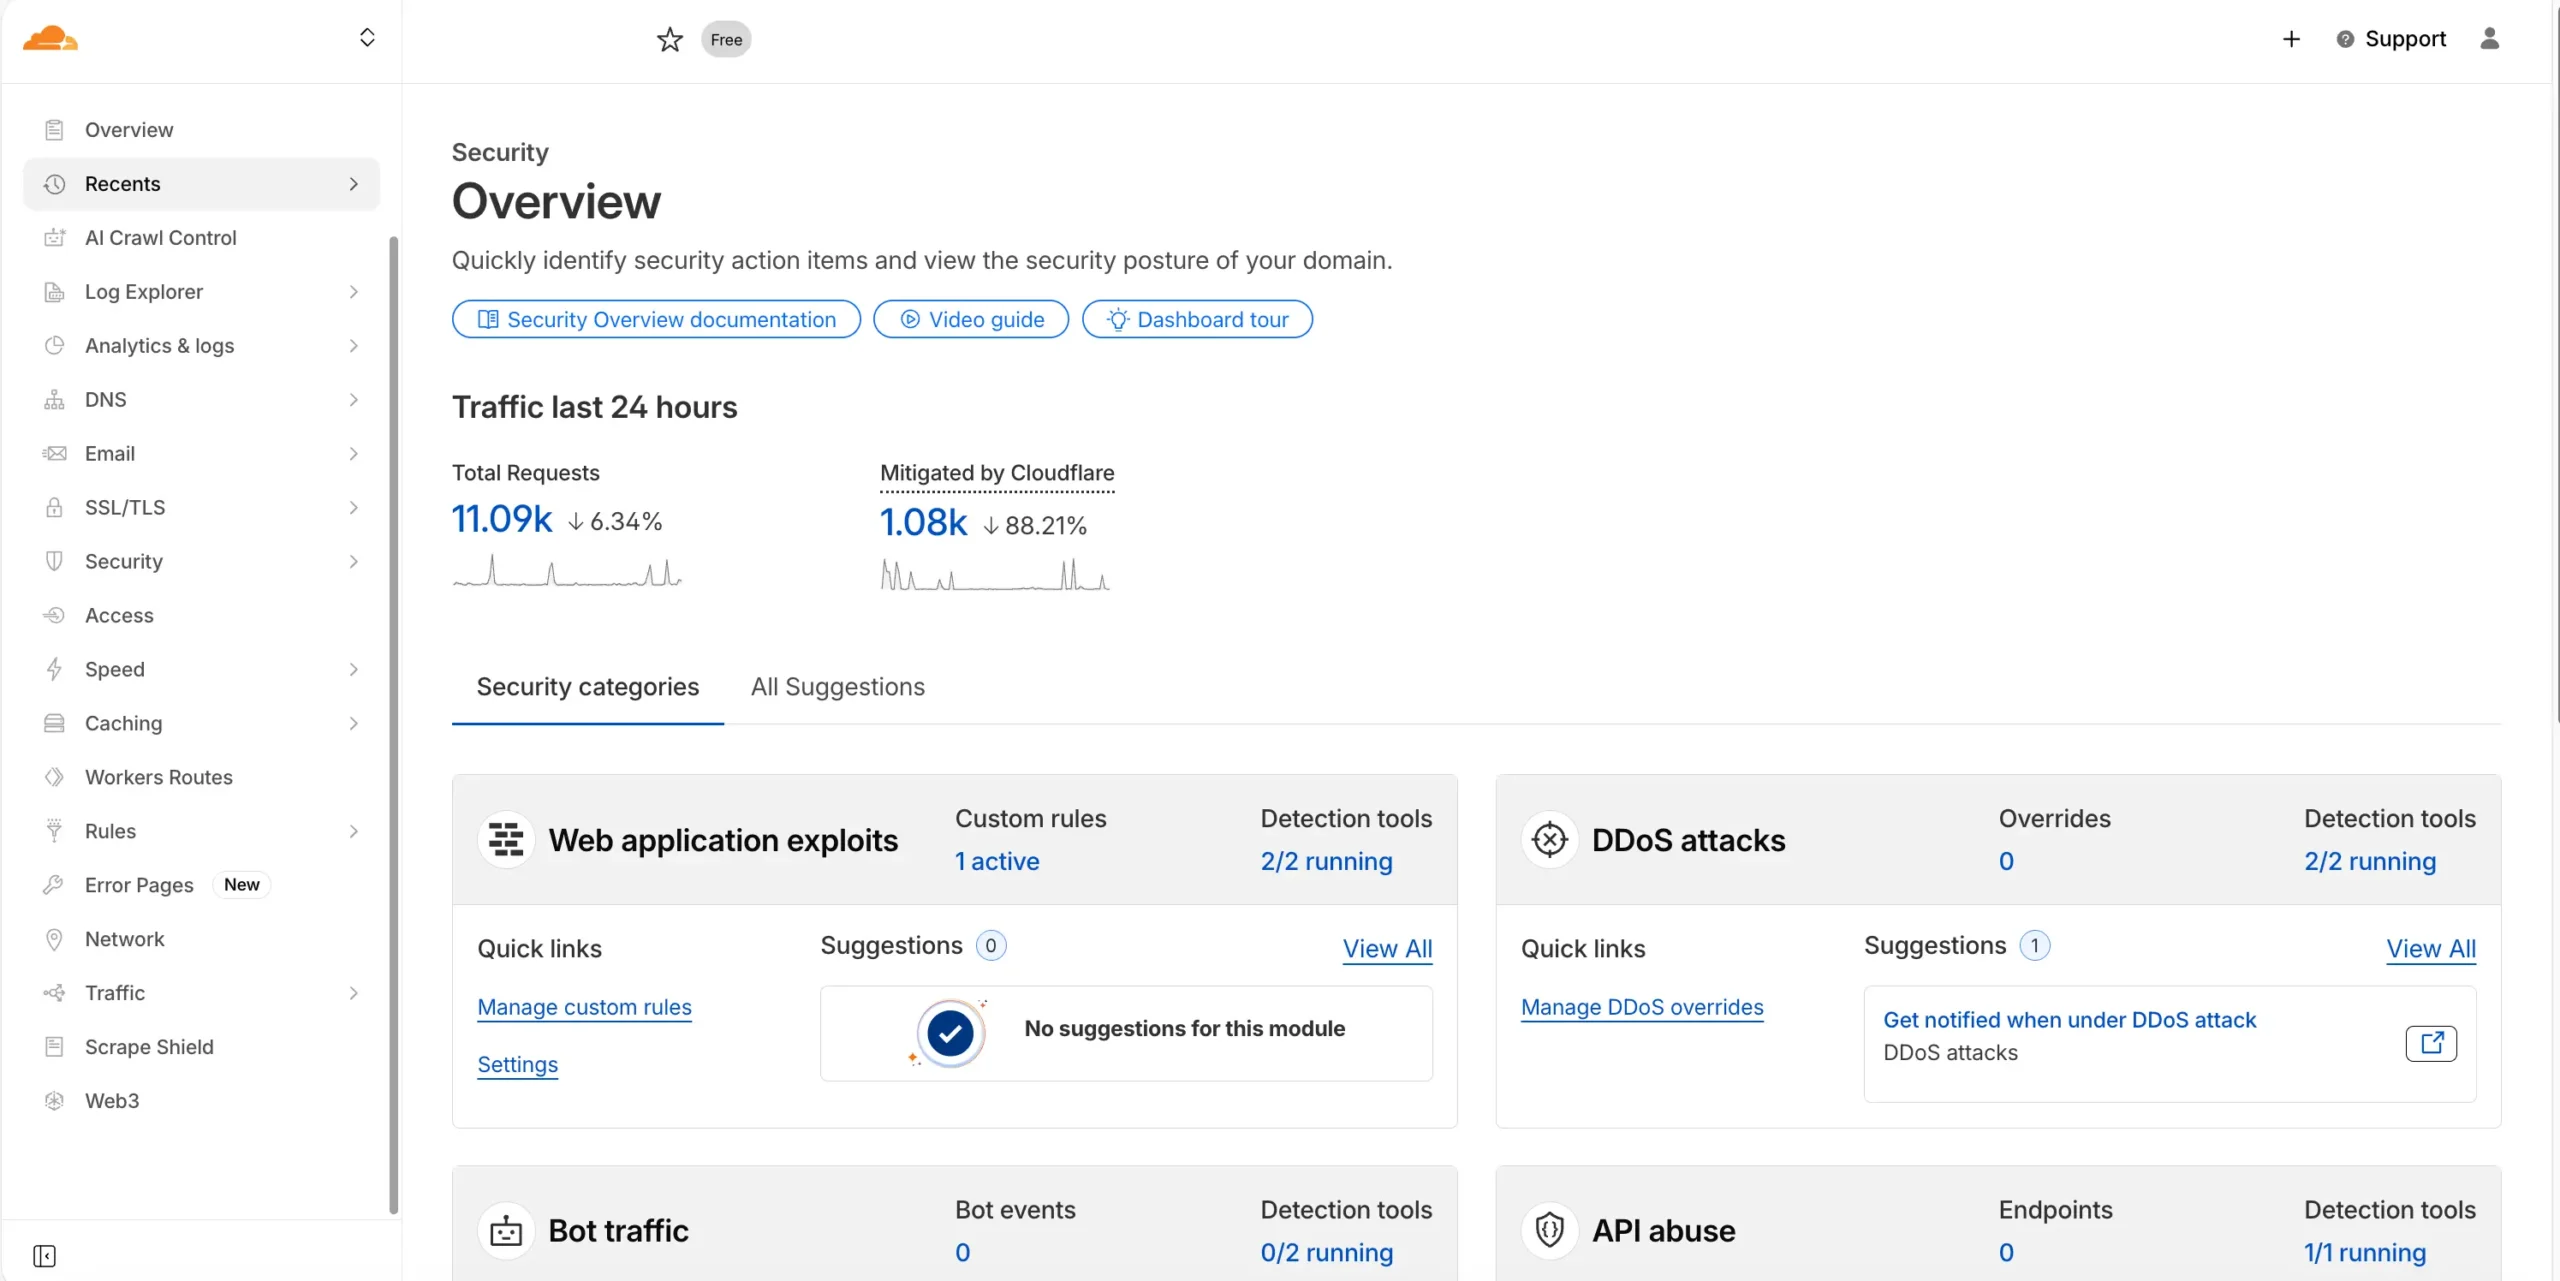
Task: Click Manage DDoS overrides link
Action: (1642, 1008)
